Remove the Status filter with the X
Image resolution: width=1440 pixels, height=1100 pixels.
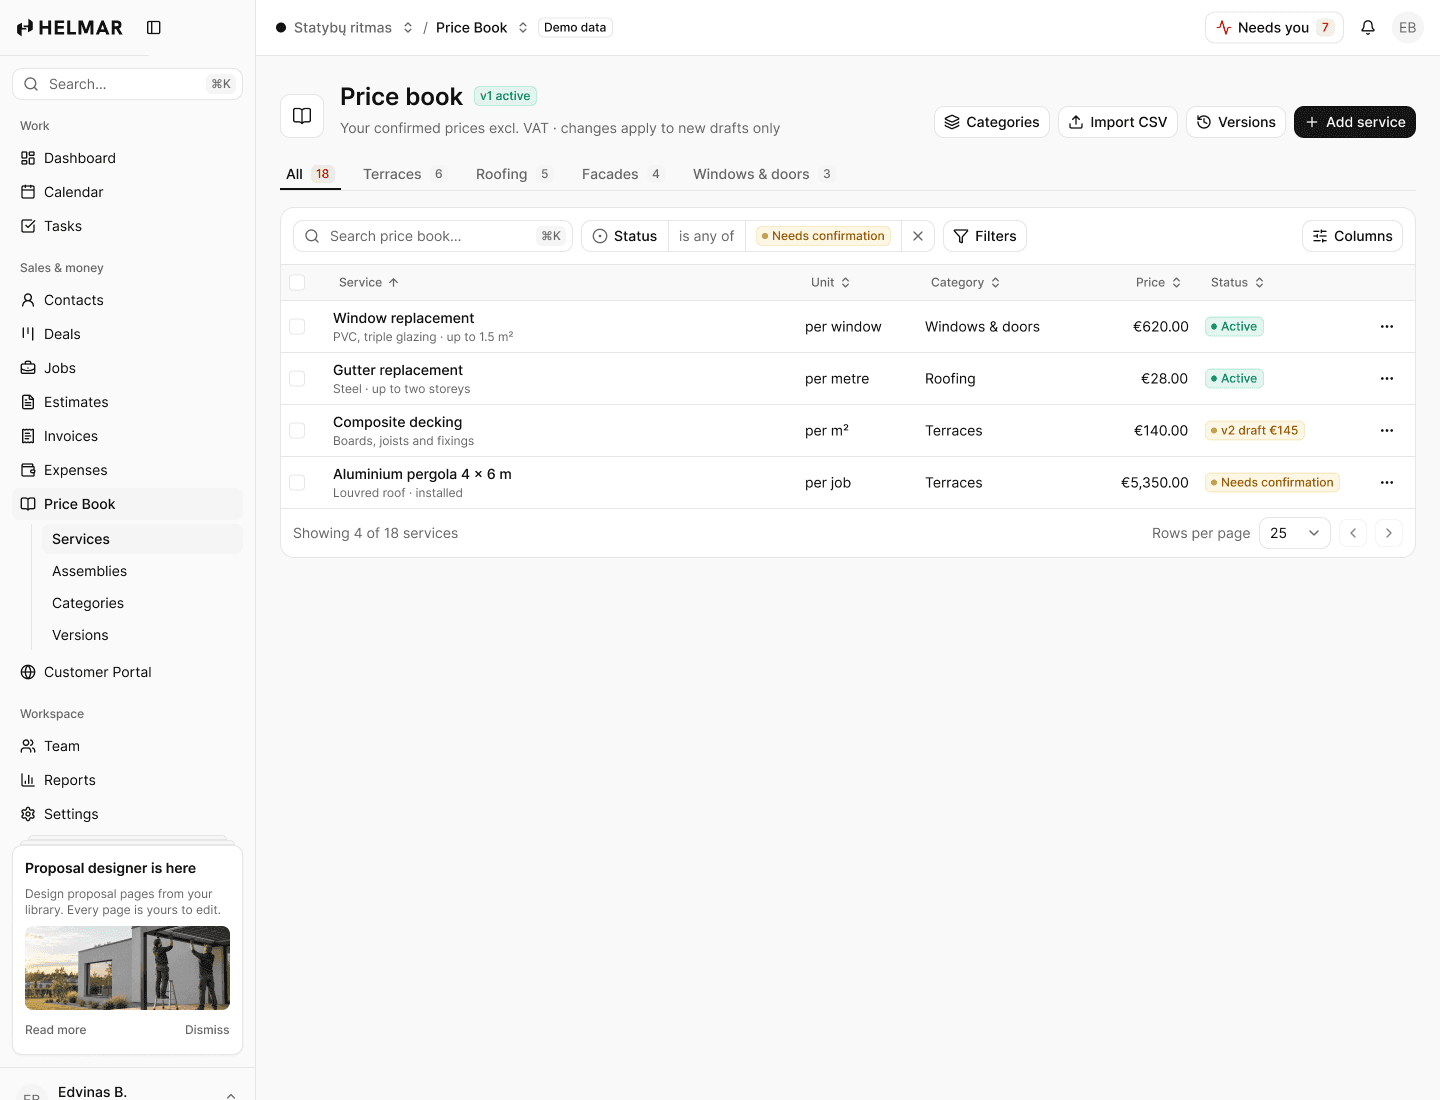918,236
